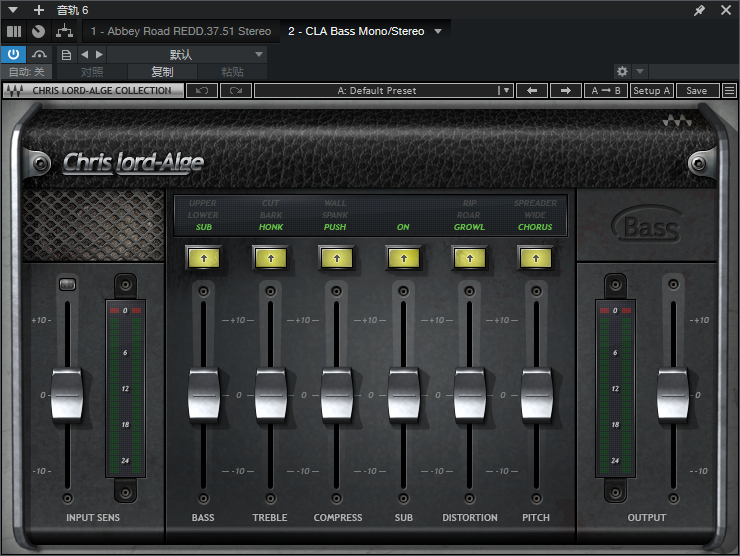
Task: Toggle the Sub on/off yellow button
Action: (x=404, y=258)
